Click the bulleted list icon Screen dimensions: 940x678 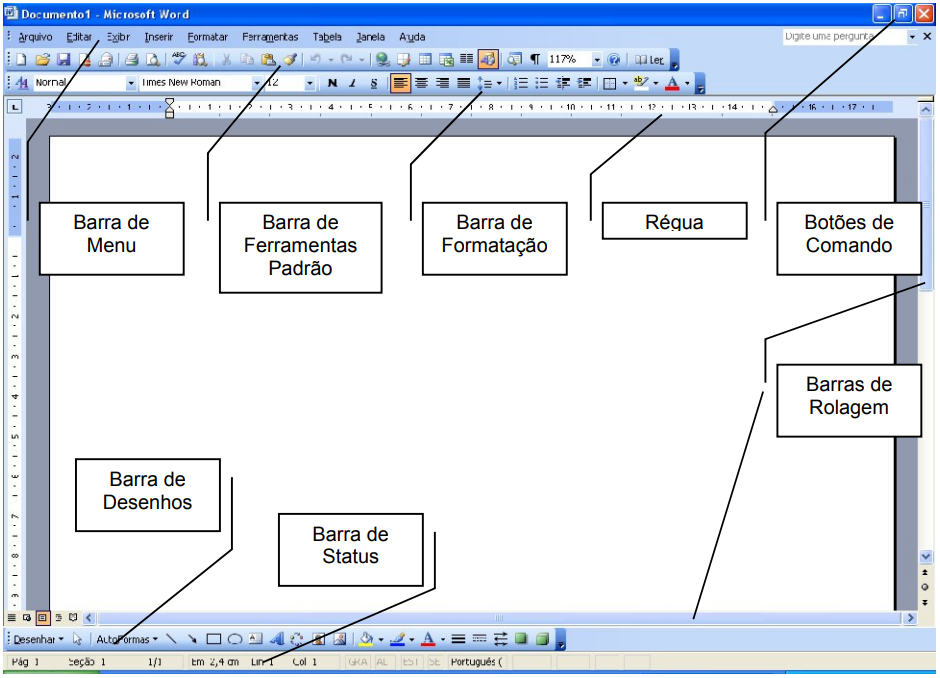click(x=542, y=83)
